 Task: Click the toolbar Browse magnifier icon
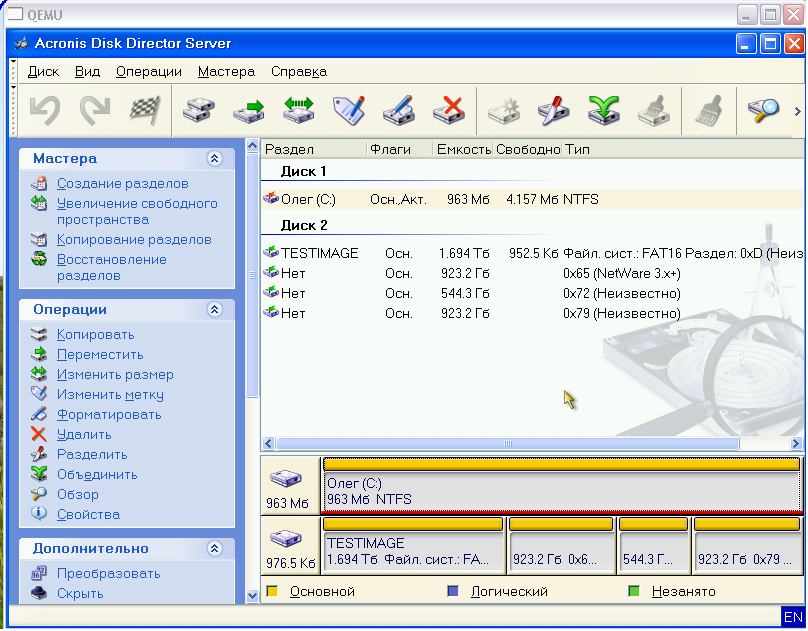pyautogui.click(x=763, y=110)
